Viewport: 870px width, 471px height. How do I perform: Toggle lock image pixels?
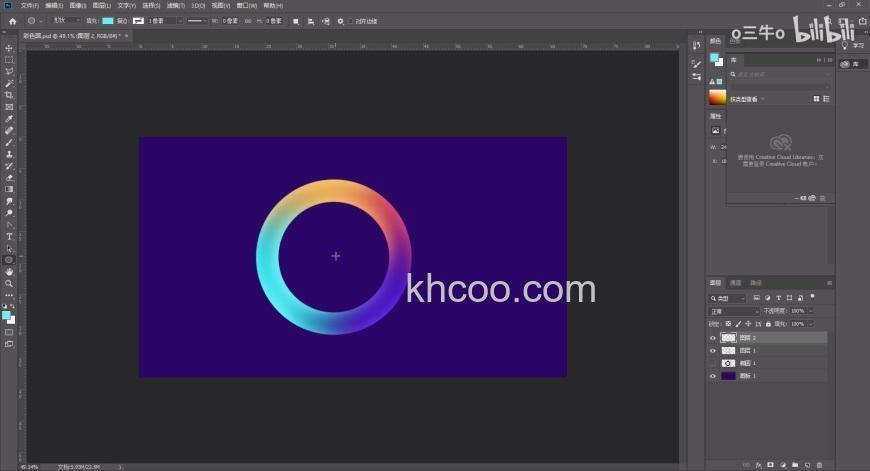(738, 324)
